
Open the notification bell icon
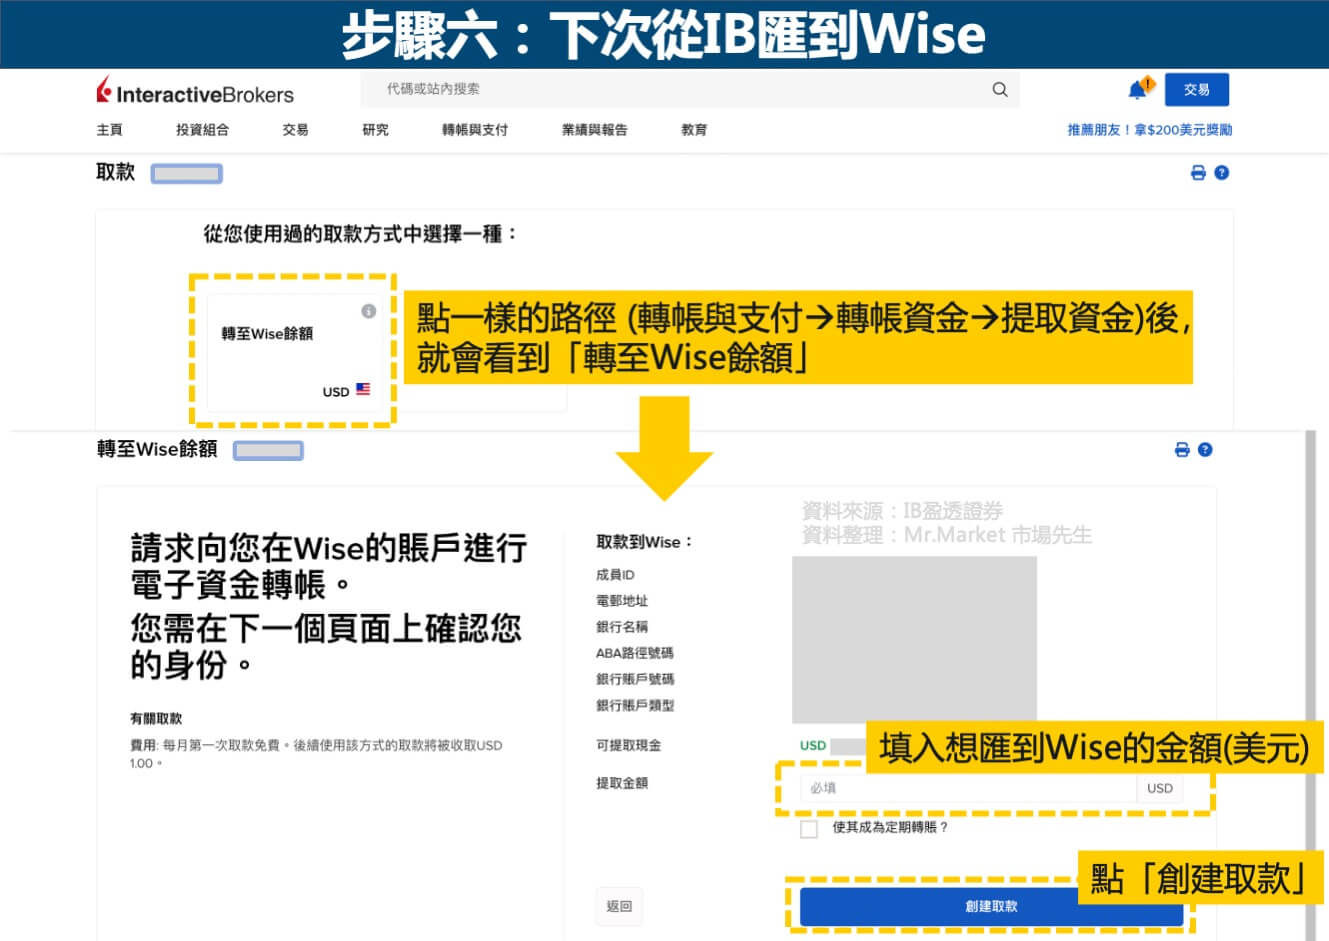[x=1138, y=89]
